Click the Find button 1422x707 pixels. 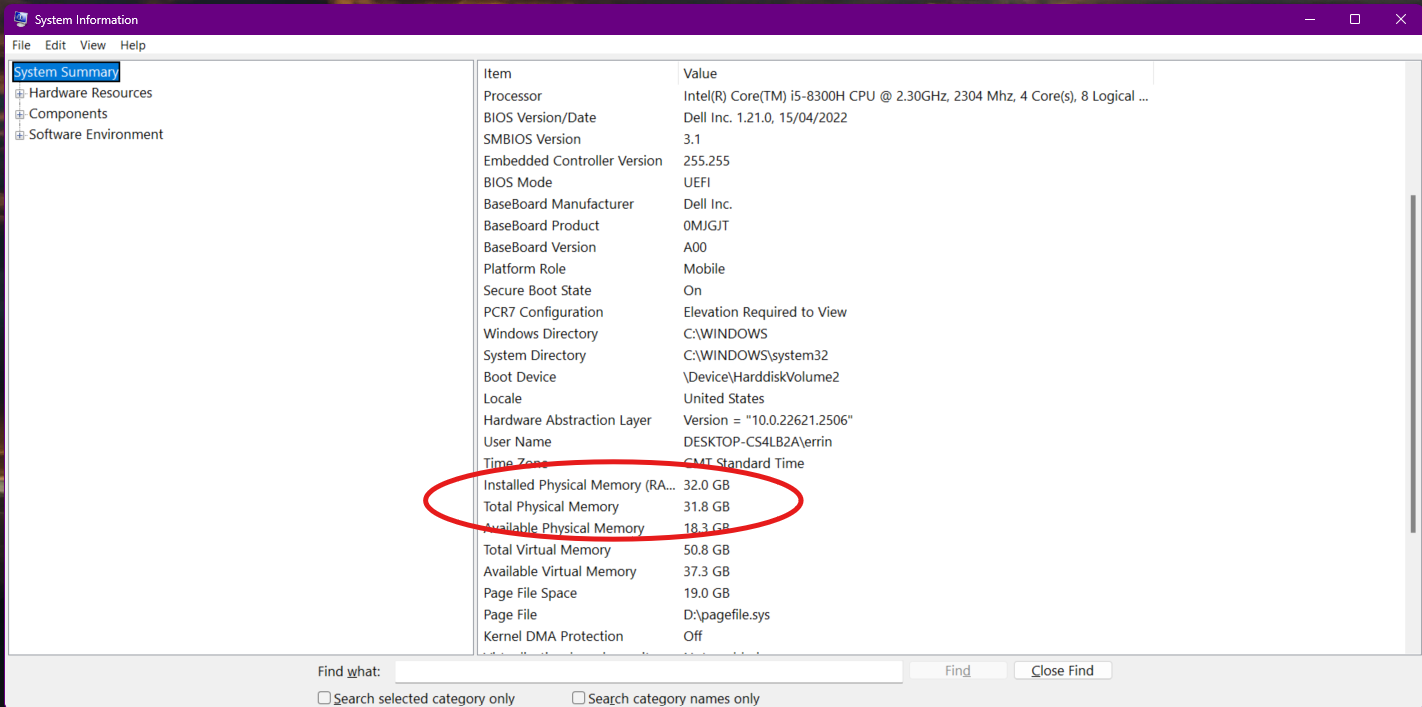pos(957,671)
